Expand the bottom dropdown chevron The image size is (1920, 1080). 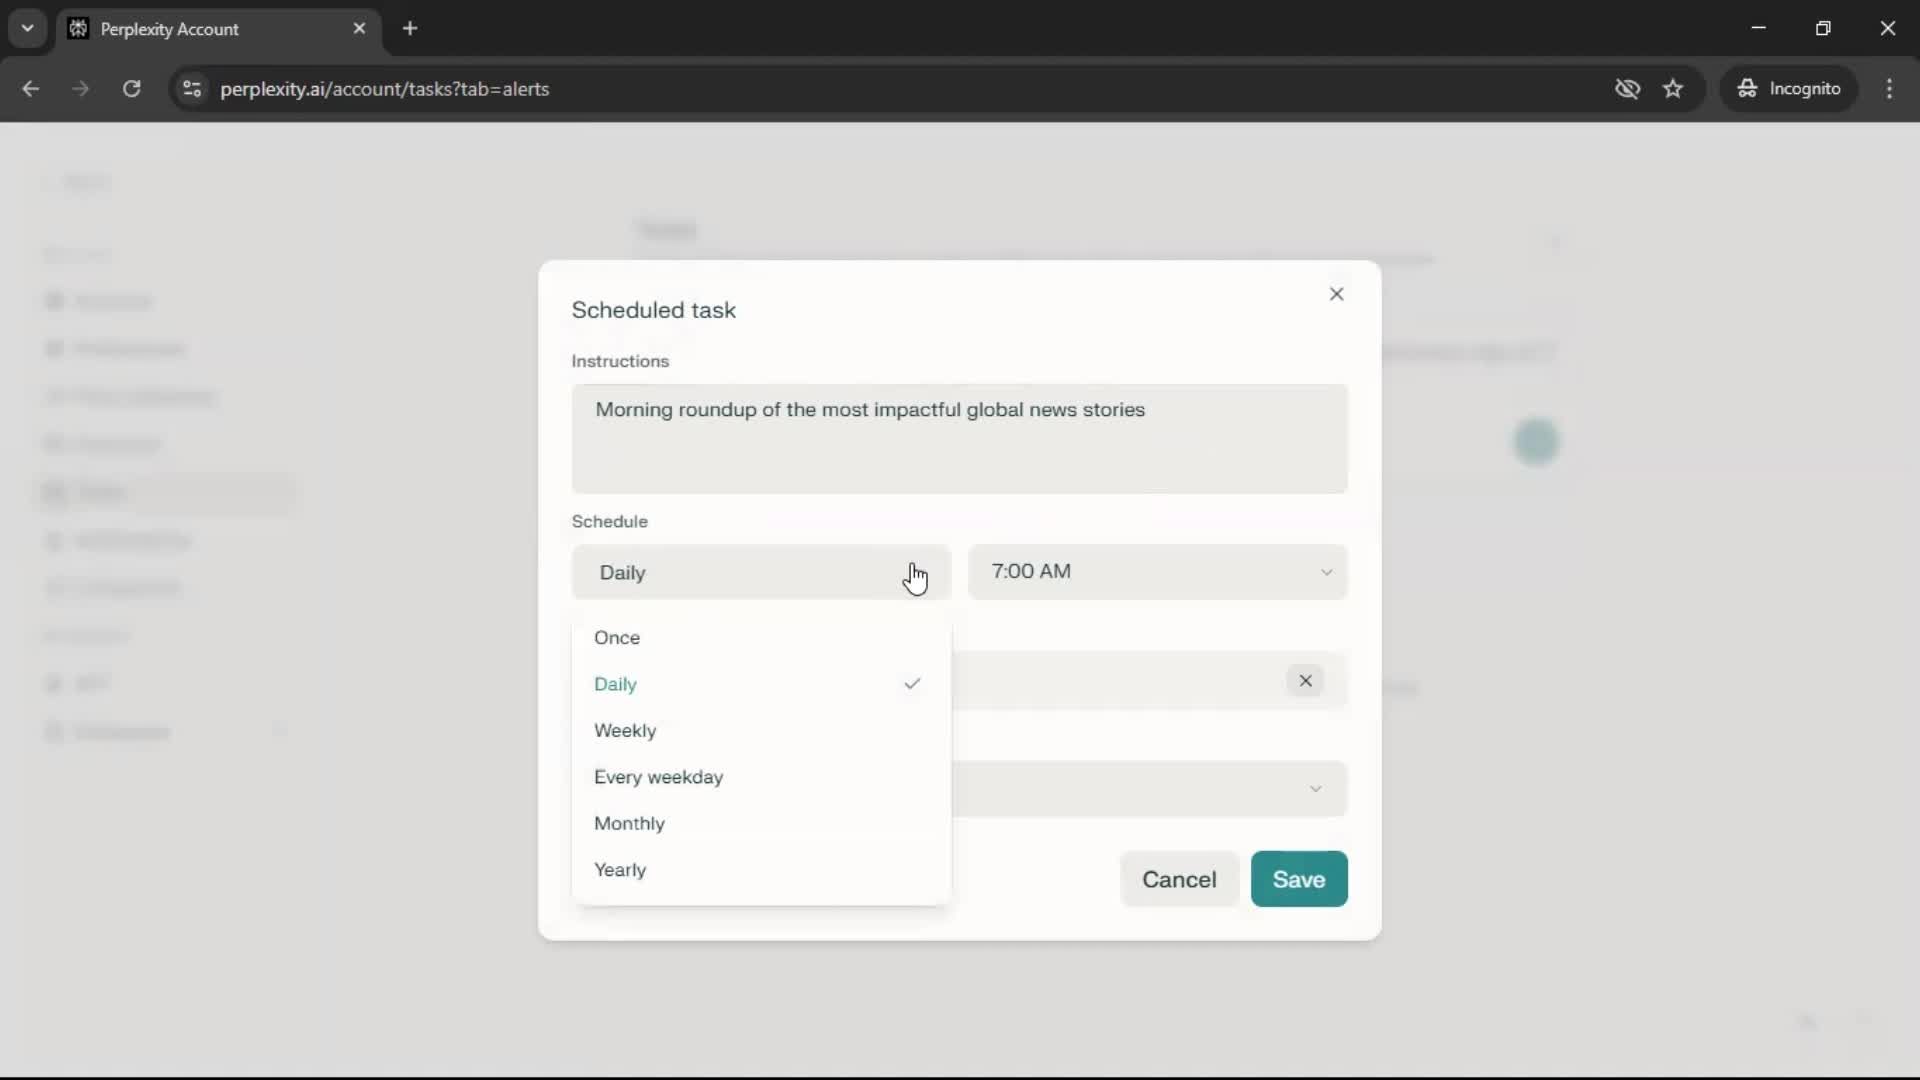[x=1315, y=789]
